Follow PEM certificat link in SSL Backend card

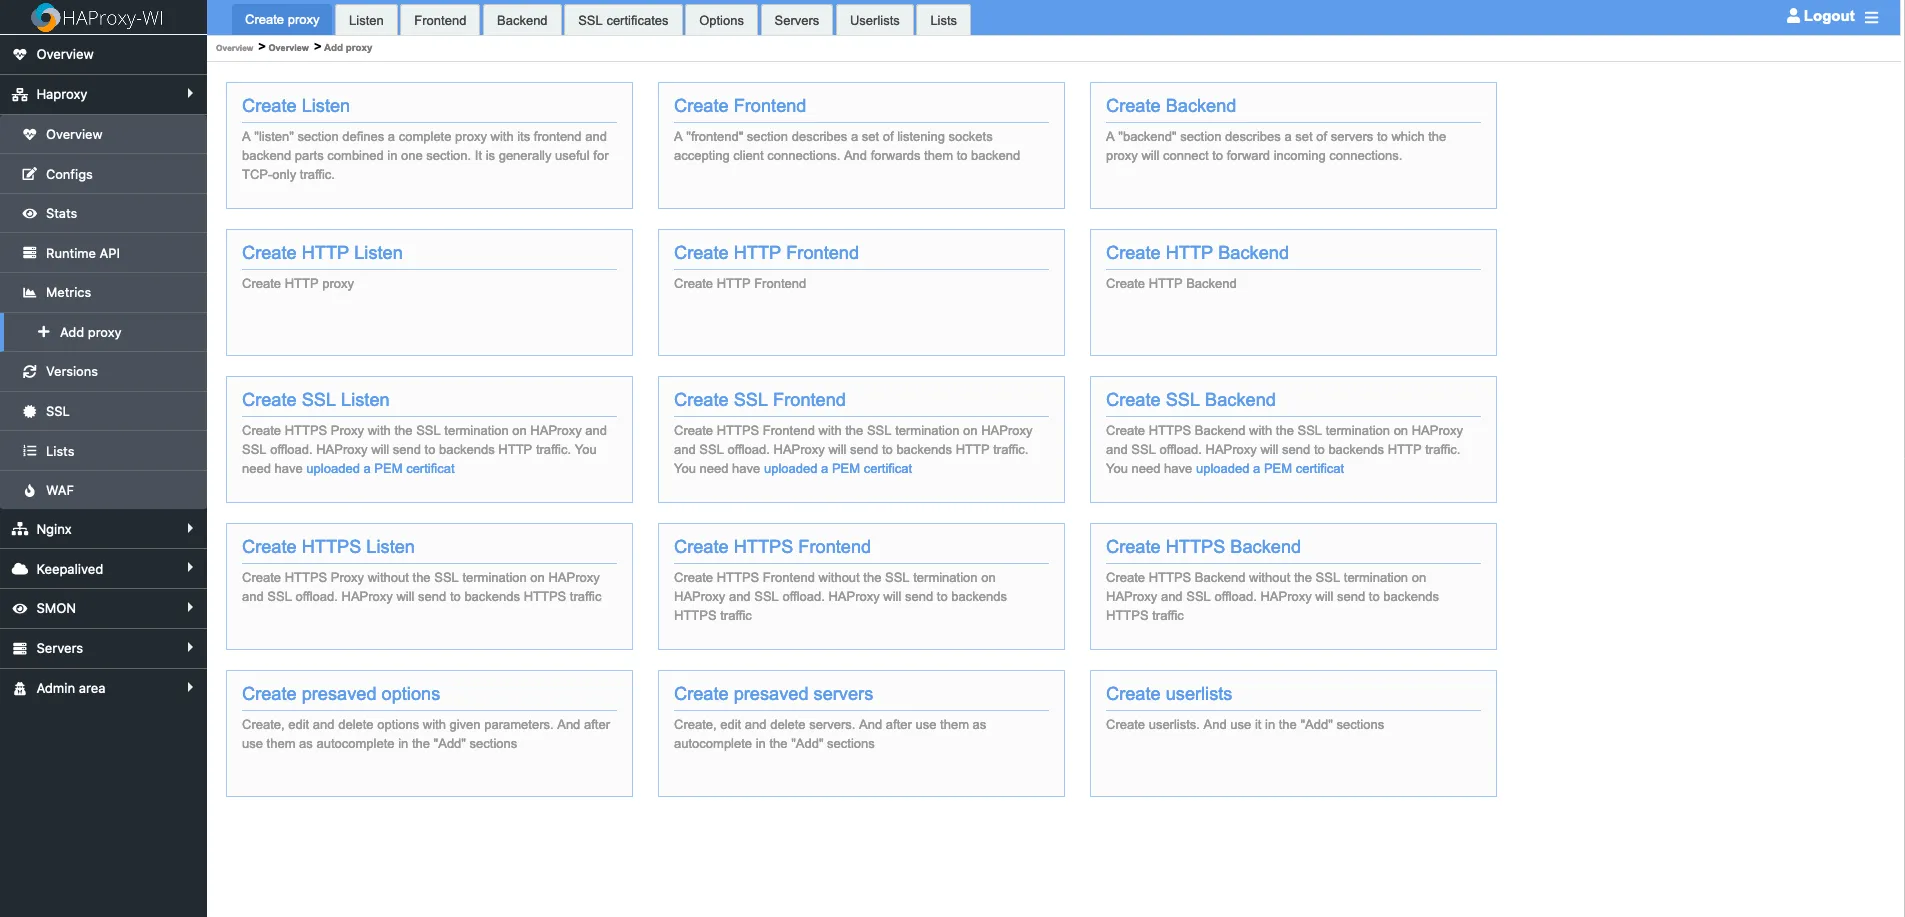[1270, 468]
